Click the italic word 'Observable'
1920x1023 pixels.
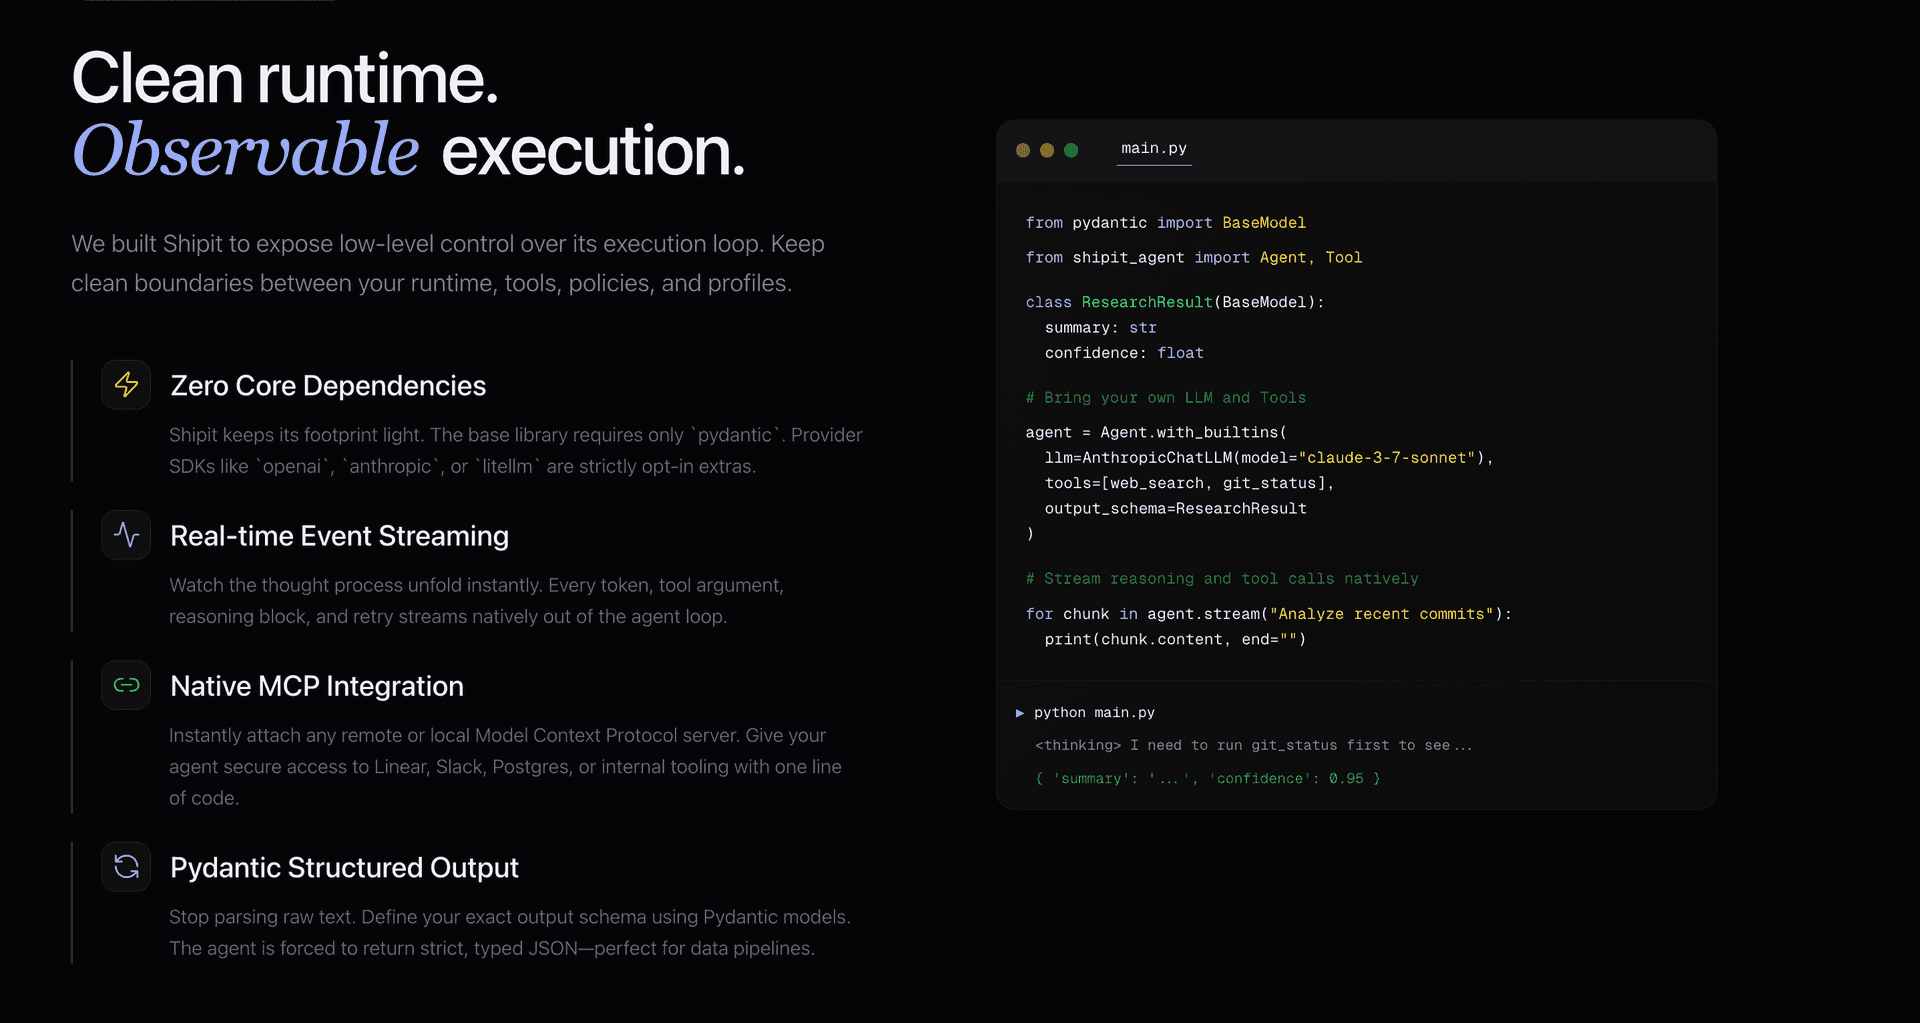tap(245, 151)
